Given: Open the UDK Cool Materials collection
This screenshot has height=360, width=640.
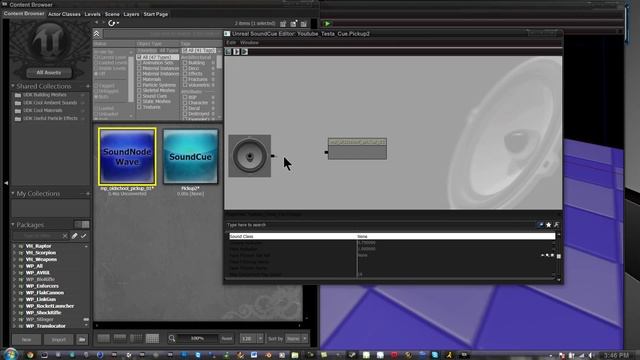Looking at the screenshot, I should pyautogui.click(x=42, y=110).
